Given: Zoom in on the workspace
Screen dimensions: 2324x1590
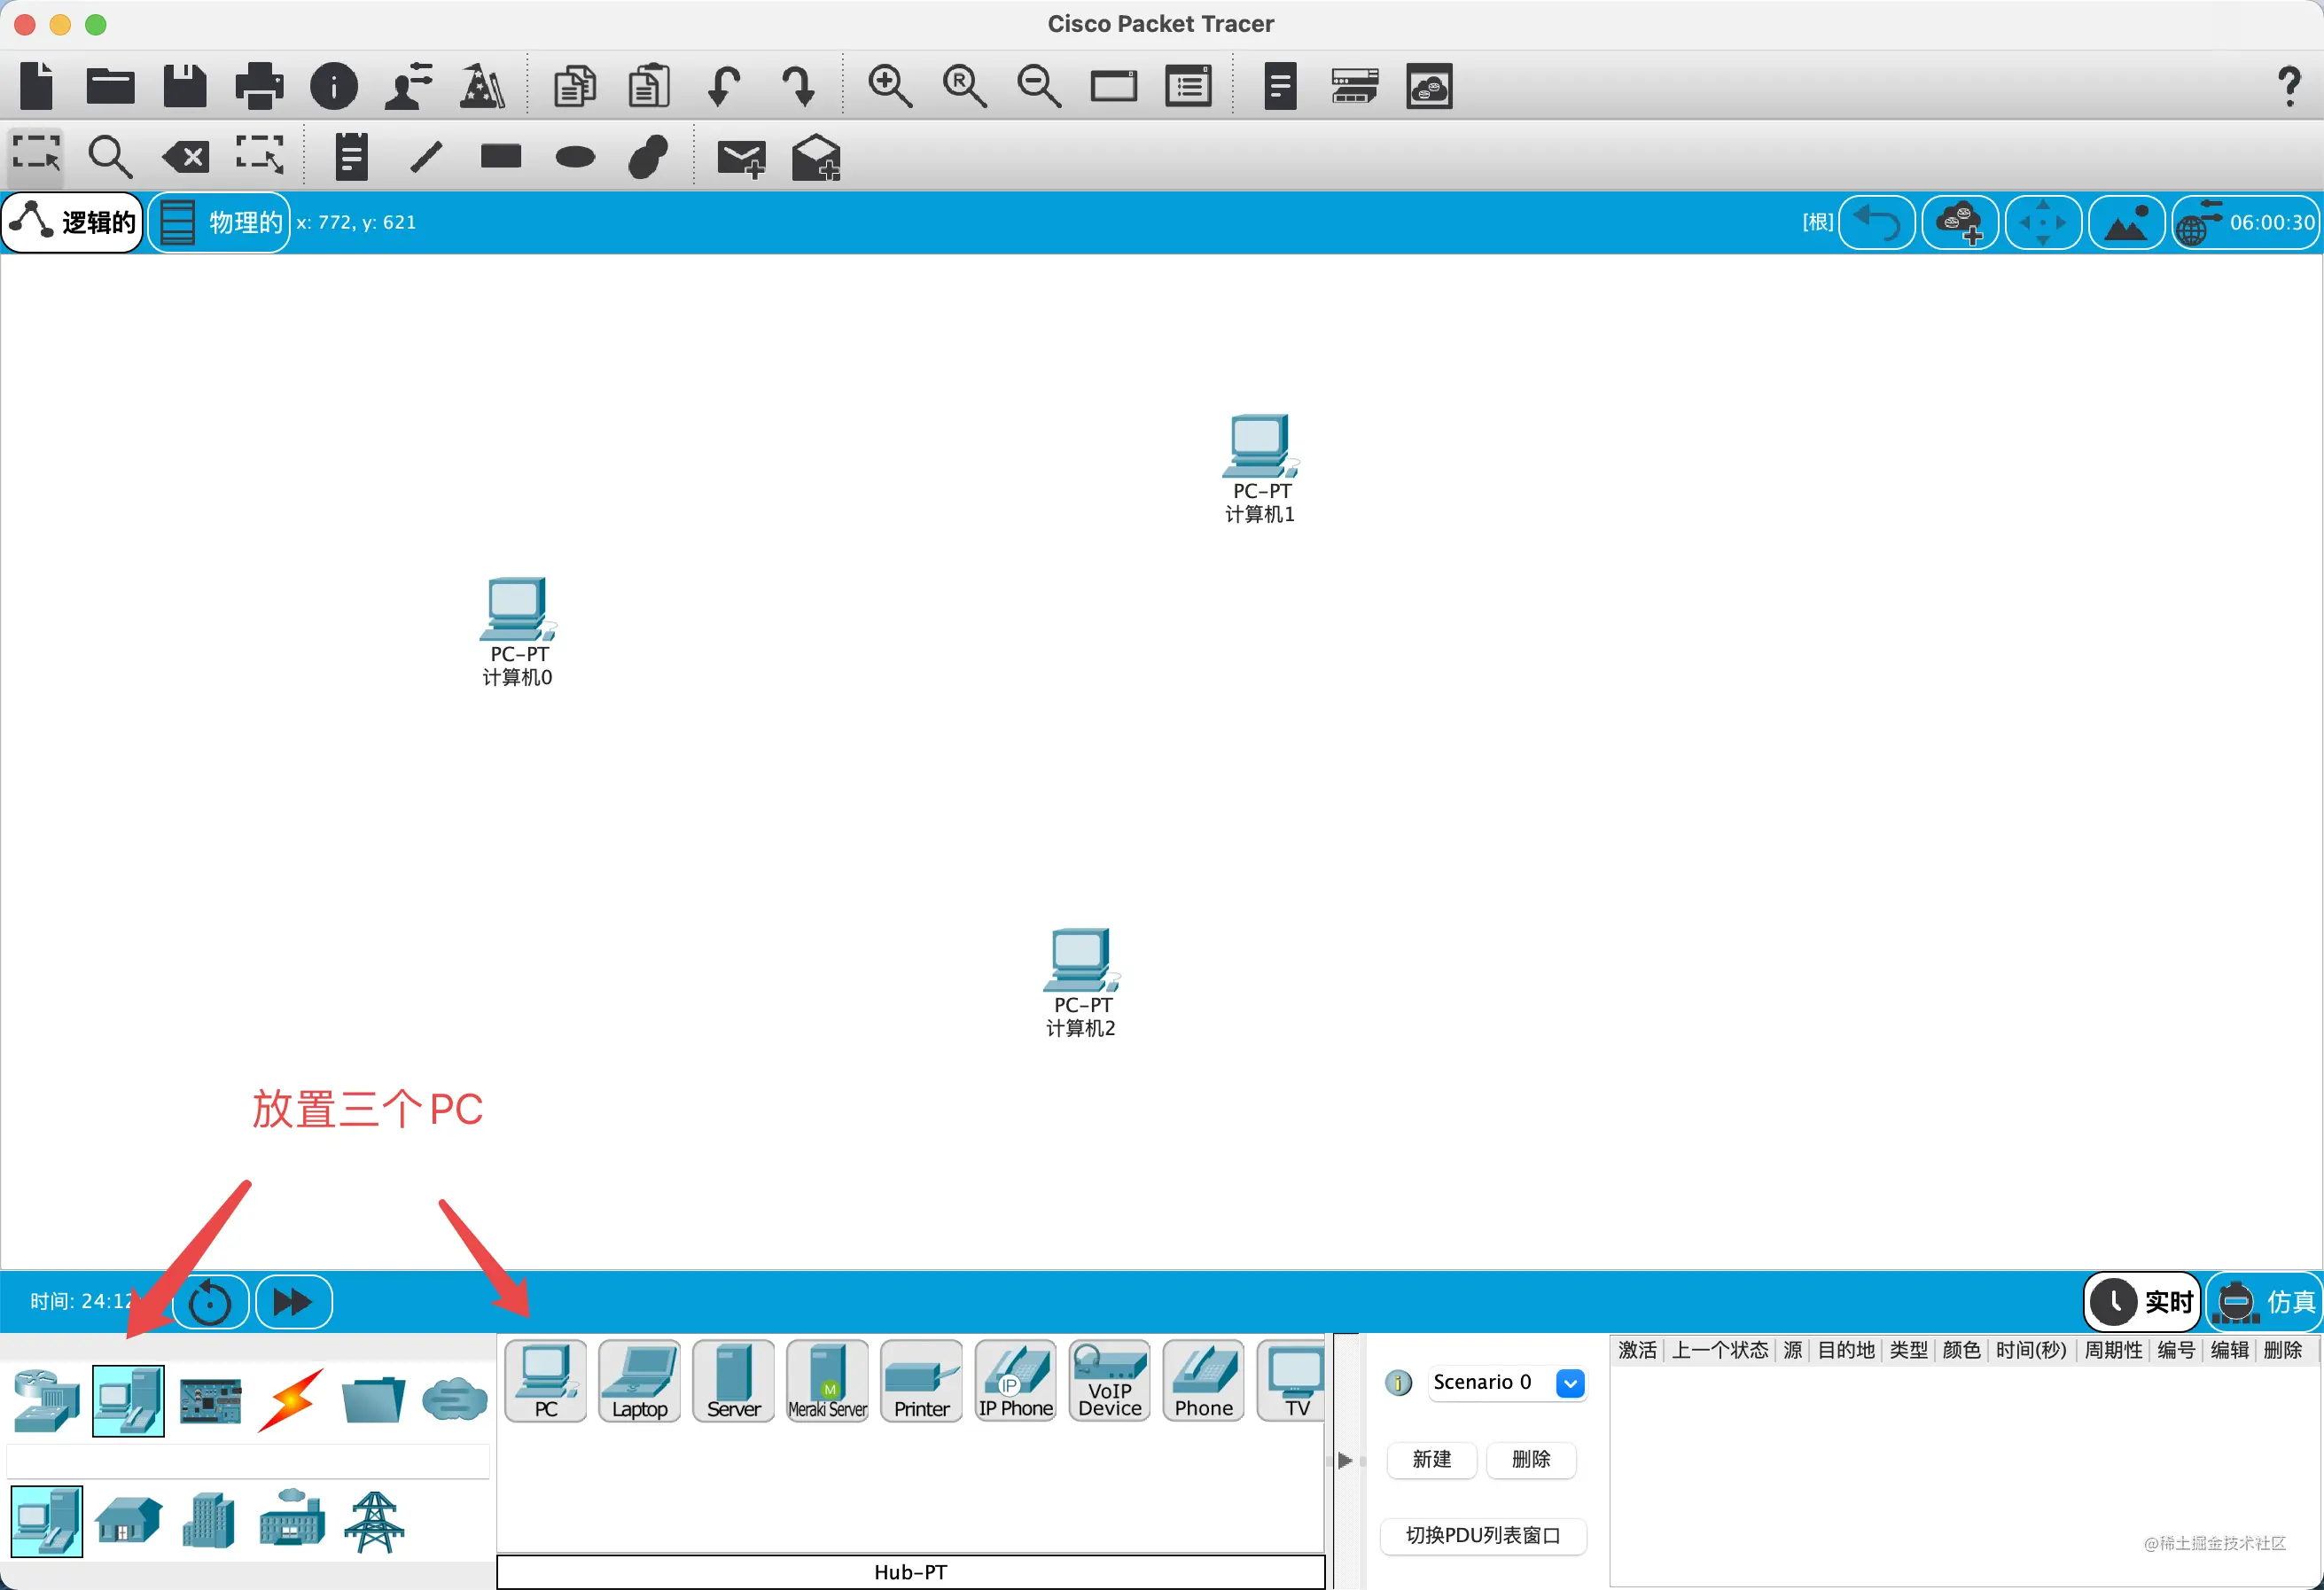Looking at the screenshot, I should [x=889, y=86].
